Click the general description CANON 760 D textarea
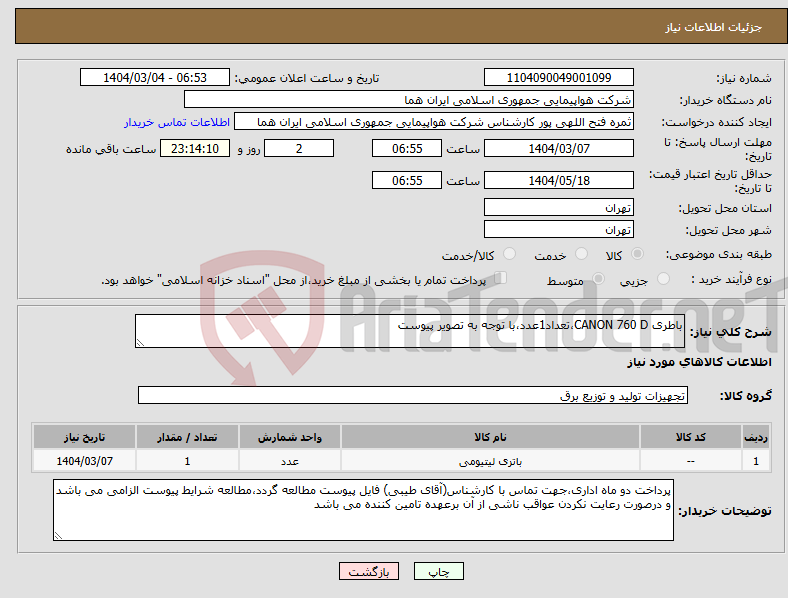Screen dimensions: 788x598 click(x=410, y=331)
